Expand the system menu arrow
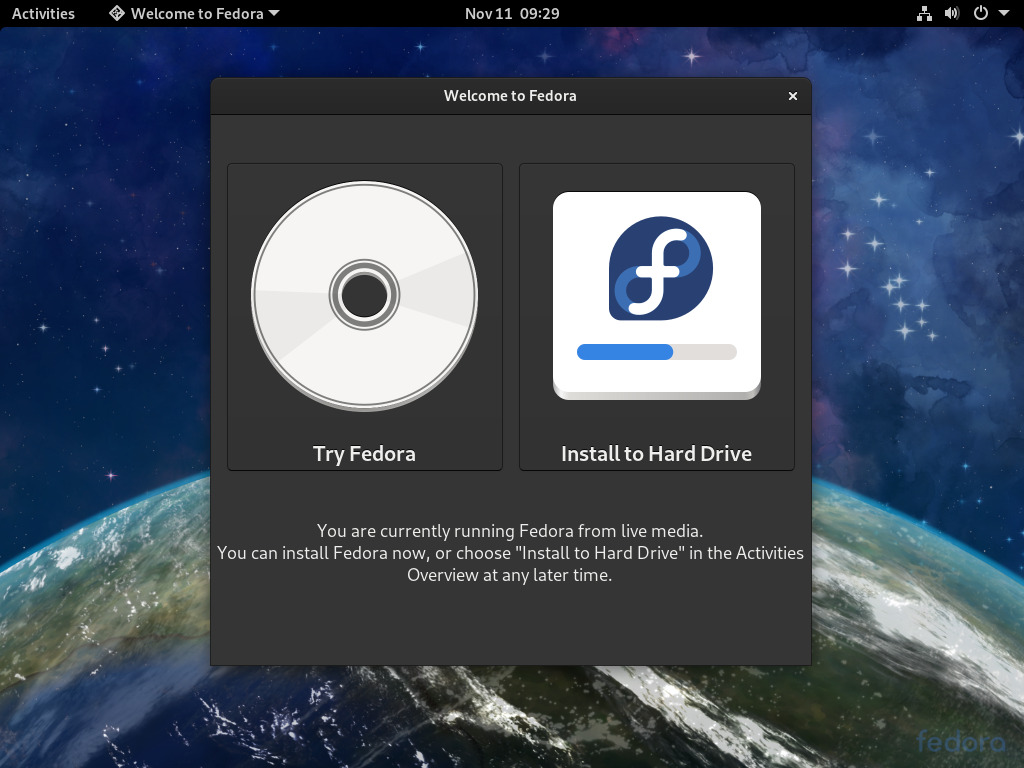1024x768 pixels. point(1004,13)
